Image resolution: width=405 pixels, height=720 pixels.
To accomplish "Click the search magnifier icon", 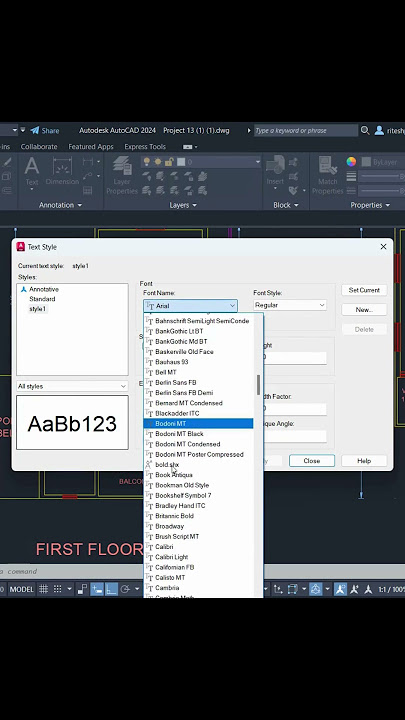I will point(365,130).
